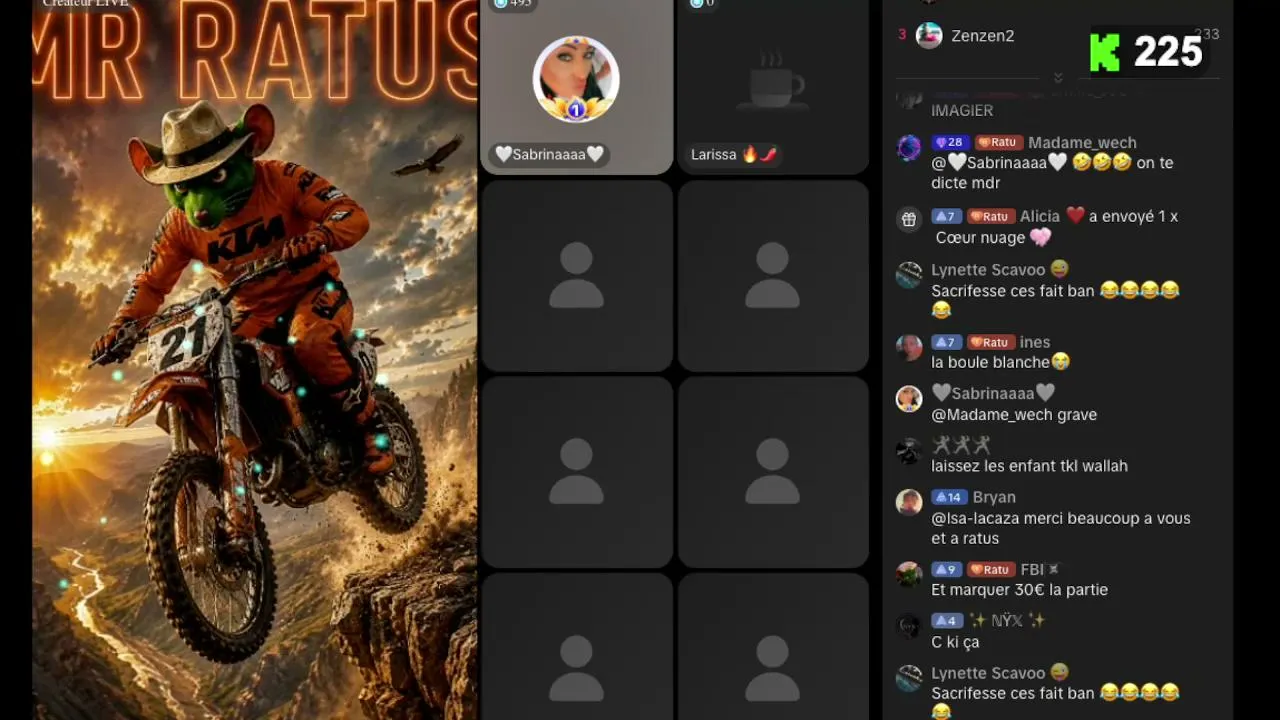Open Zenzen2's avatar in the ranking list
The height and width of the screenshot is (720, 1280).
point(929,35)
